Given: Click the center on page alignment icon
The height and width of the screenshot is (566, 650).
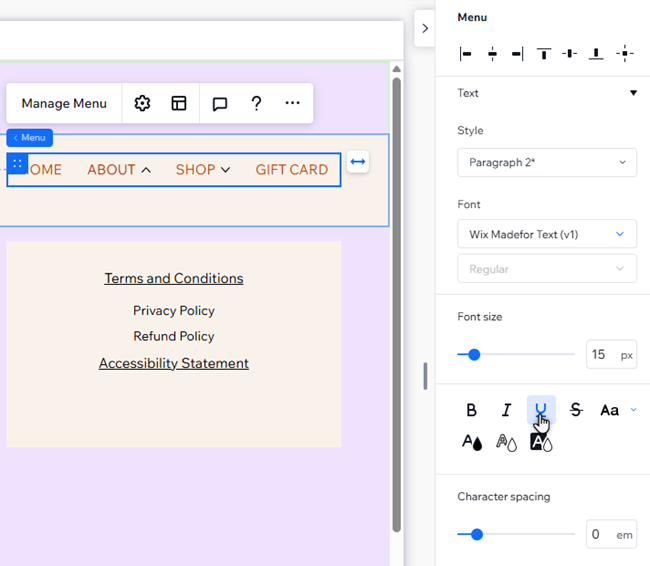Looking at the screenshot, I should click(x=624, y=54).
